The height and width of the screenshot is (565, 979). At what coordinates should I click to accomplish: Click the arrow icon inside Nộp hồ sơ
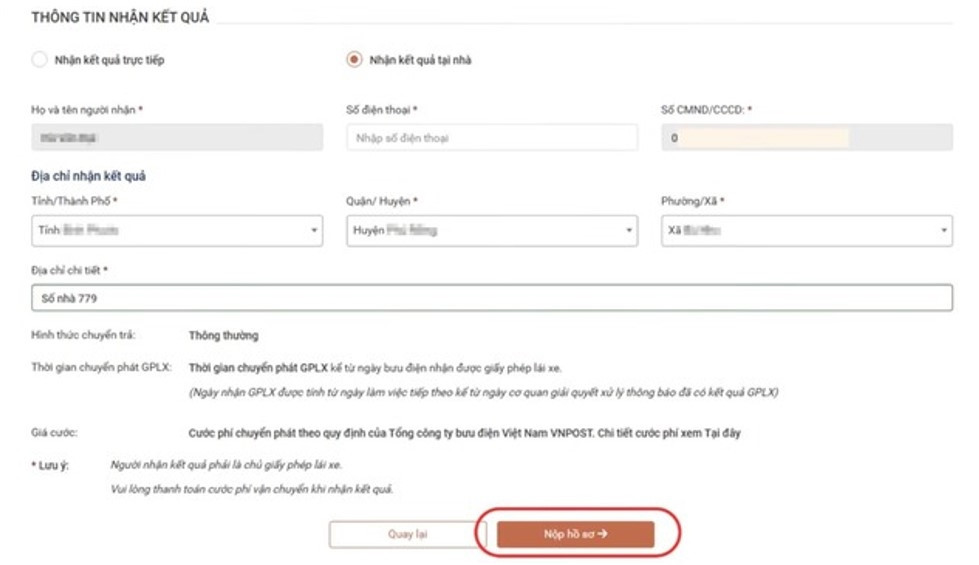603,534
